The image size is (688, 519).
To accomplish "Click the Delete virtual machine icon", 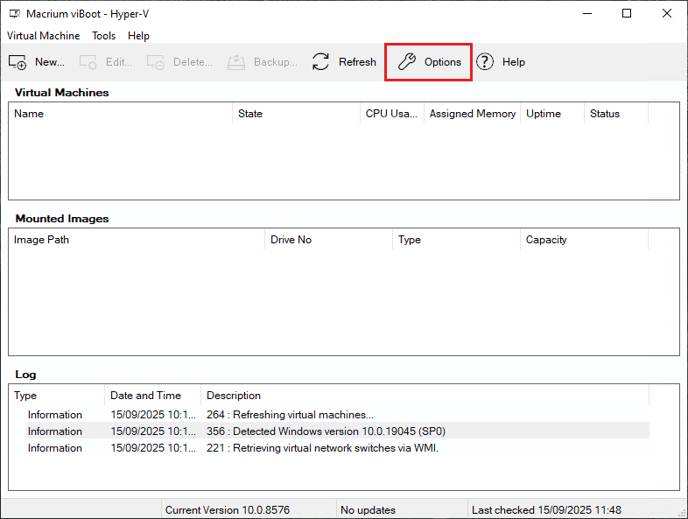I will click(x=156, y=62).
